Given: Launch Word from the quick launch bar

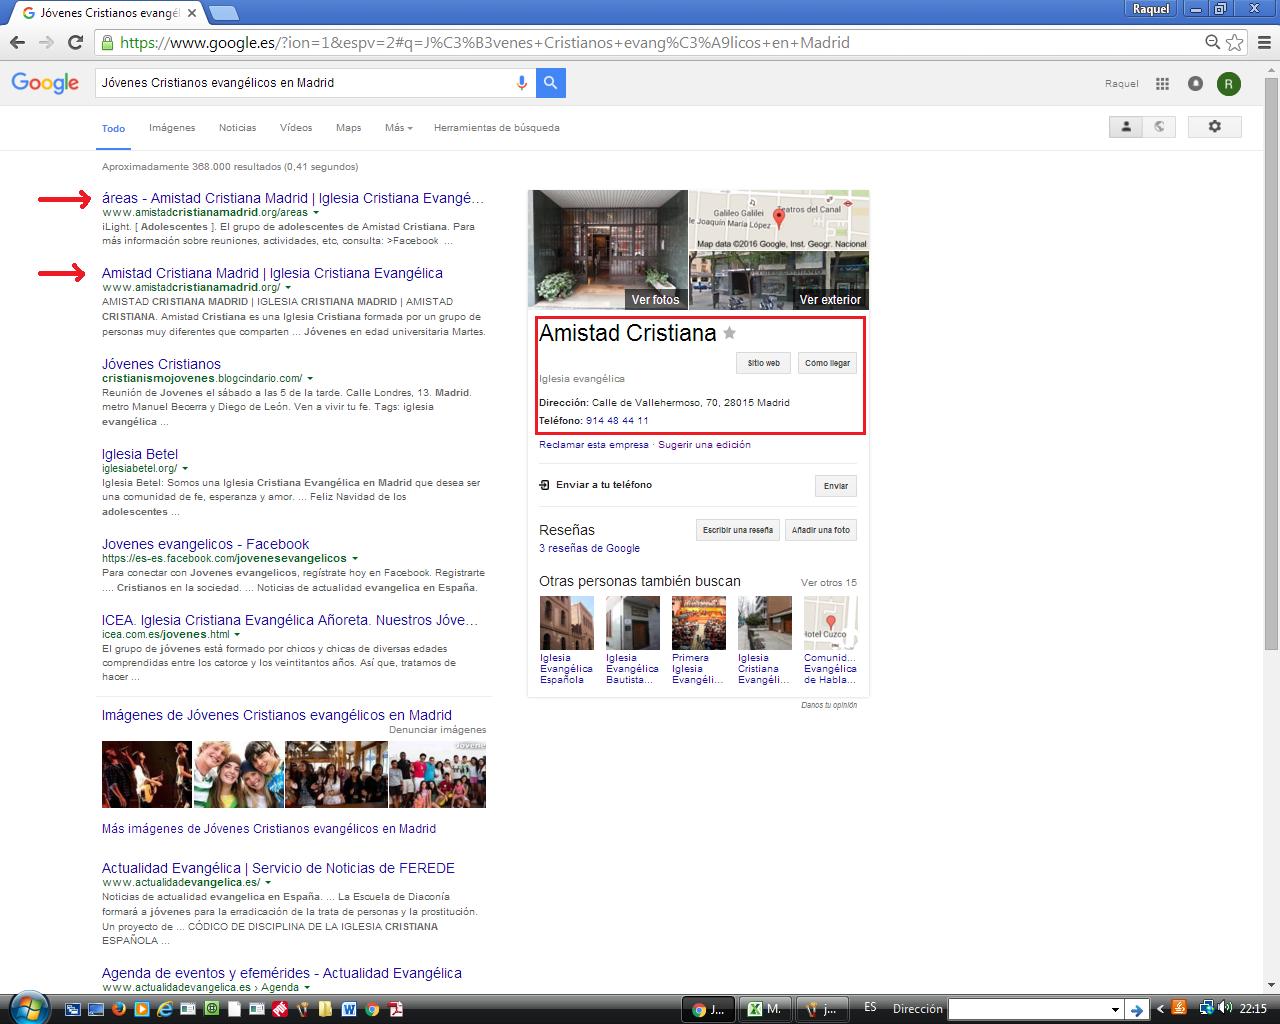Looking at the screenshot, I should tap(349, 1010).
